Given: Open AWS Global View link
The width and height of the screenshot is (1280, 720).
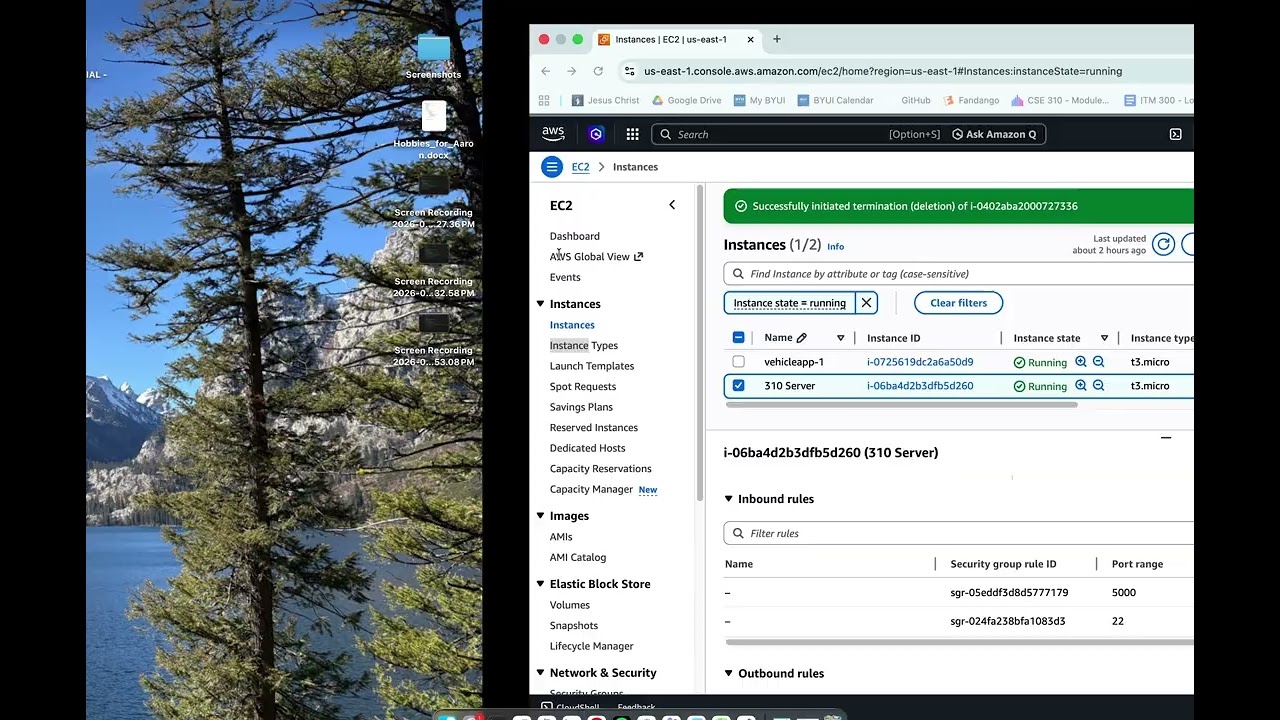Looking at the screenshot, I should tap(596, 257).
